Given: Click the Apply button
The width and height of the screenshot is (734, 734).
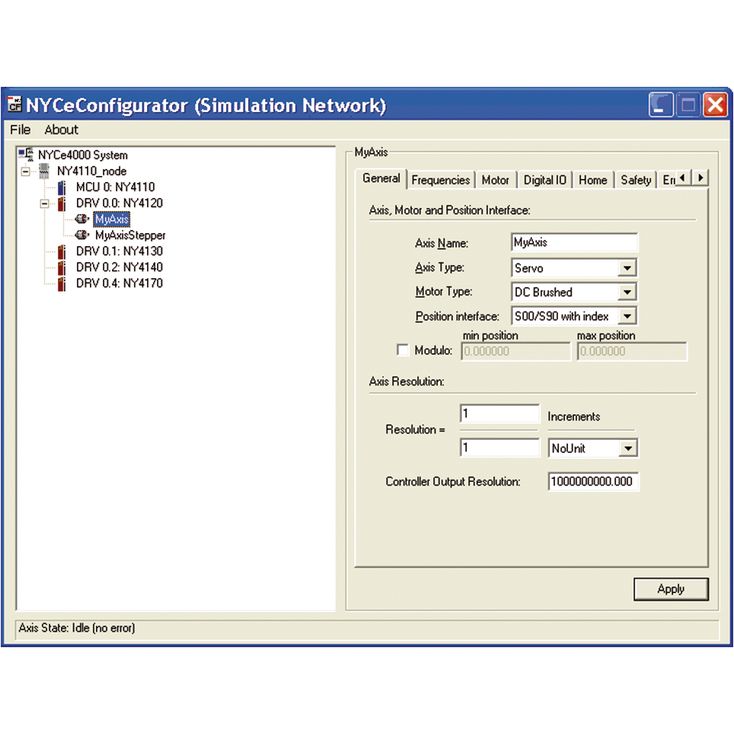Looking at the screenshot, I should [671, 589].
